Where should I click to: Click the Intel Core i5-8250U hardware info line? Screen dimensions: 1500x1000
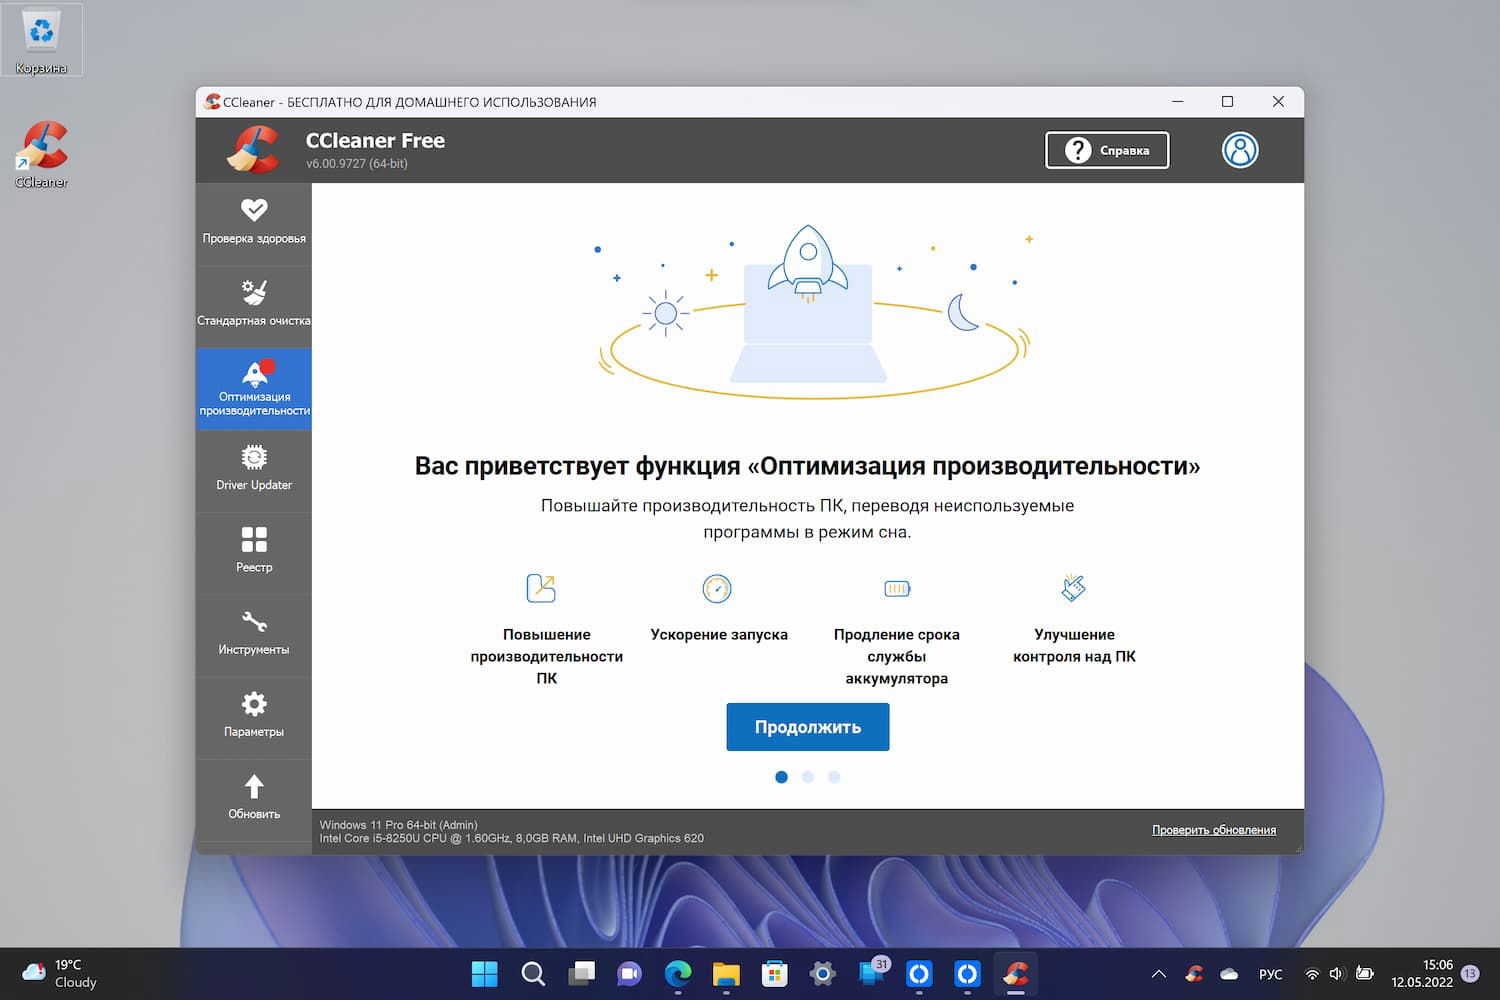click(x=512, y=838)
